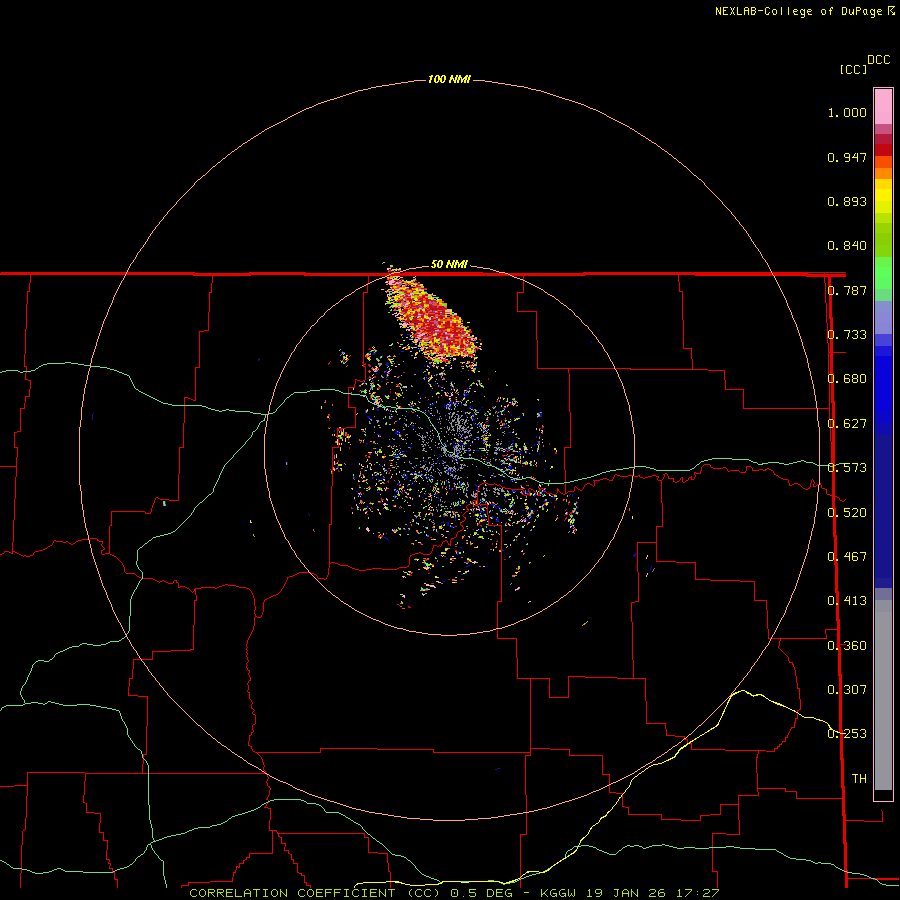Click the [CC] units label
The width and height of the screenshot is (900, 900).
853,69
